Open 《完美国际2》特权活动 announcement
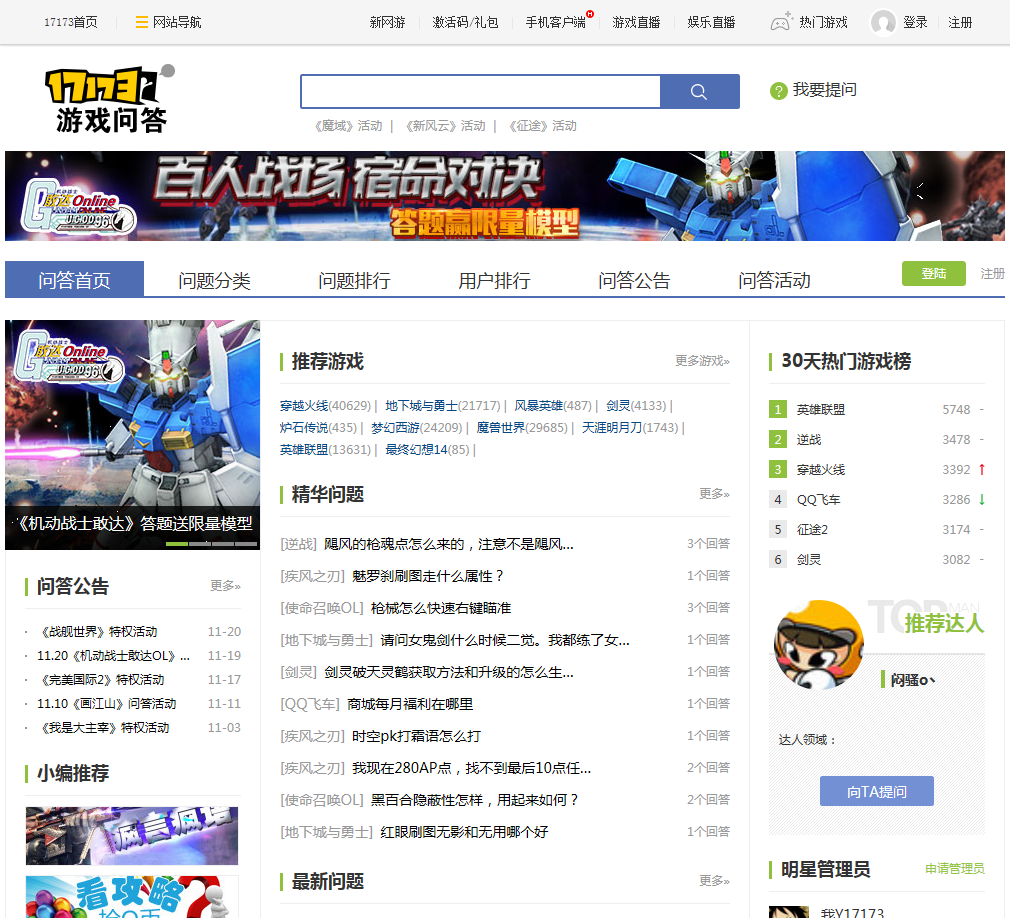Screen dimensions: 1010x918 101,680
